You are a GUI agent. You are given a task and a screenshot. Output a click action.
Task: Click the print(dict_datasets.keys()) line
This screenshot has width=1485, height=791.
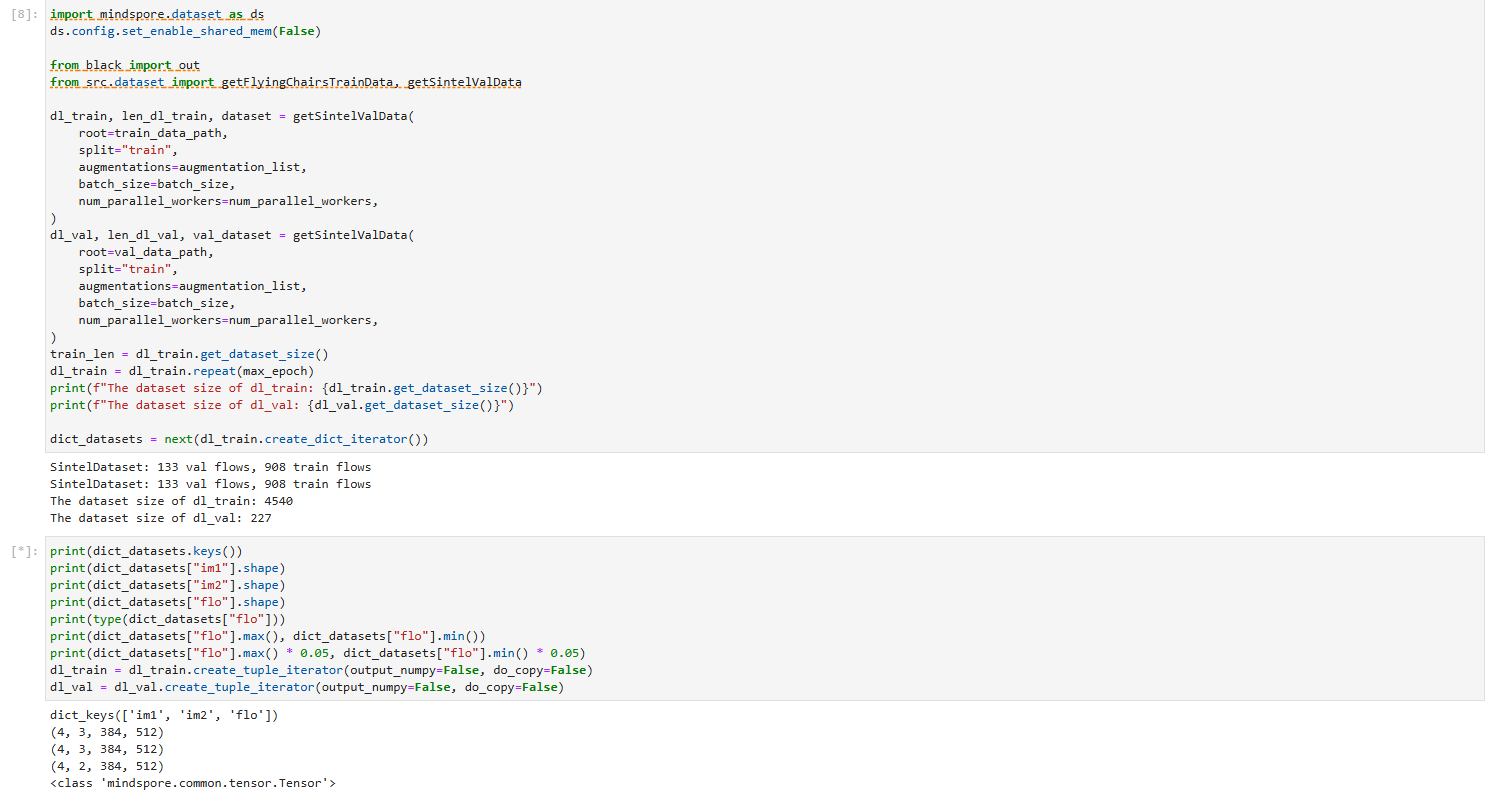(x=146, y=551)
